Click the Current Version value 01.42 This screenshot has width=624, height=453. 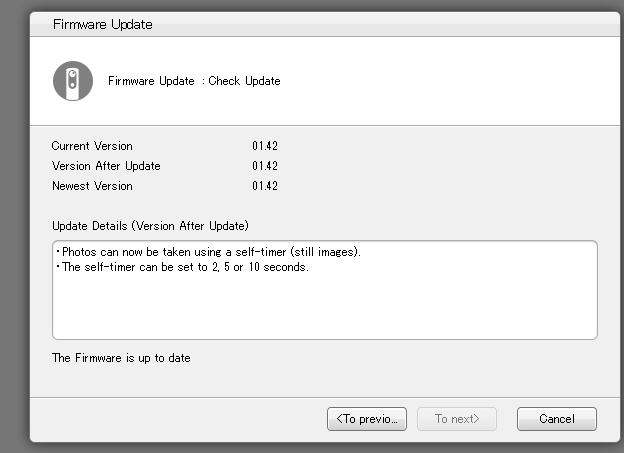click(265, 146)
